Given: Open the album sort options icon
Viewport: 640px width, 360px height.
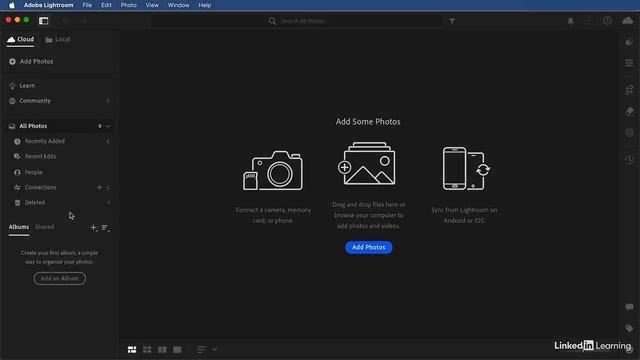Looking at the screenshot, I should [105, 228].
